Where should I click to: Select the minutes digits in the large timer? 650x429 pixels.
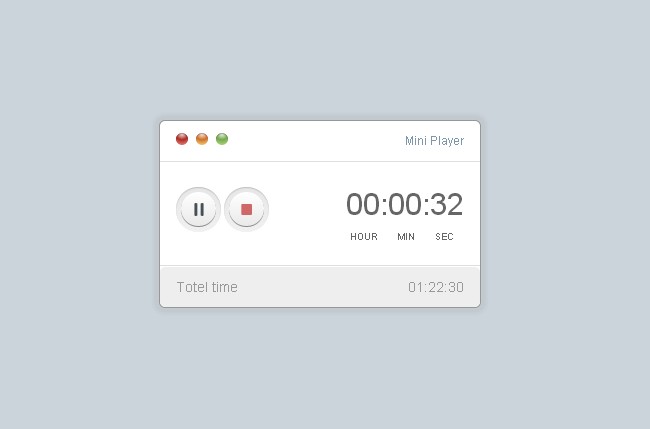tap(405, 204)
